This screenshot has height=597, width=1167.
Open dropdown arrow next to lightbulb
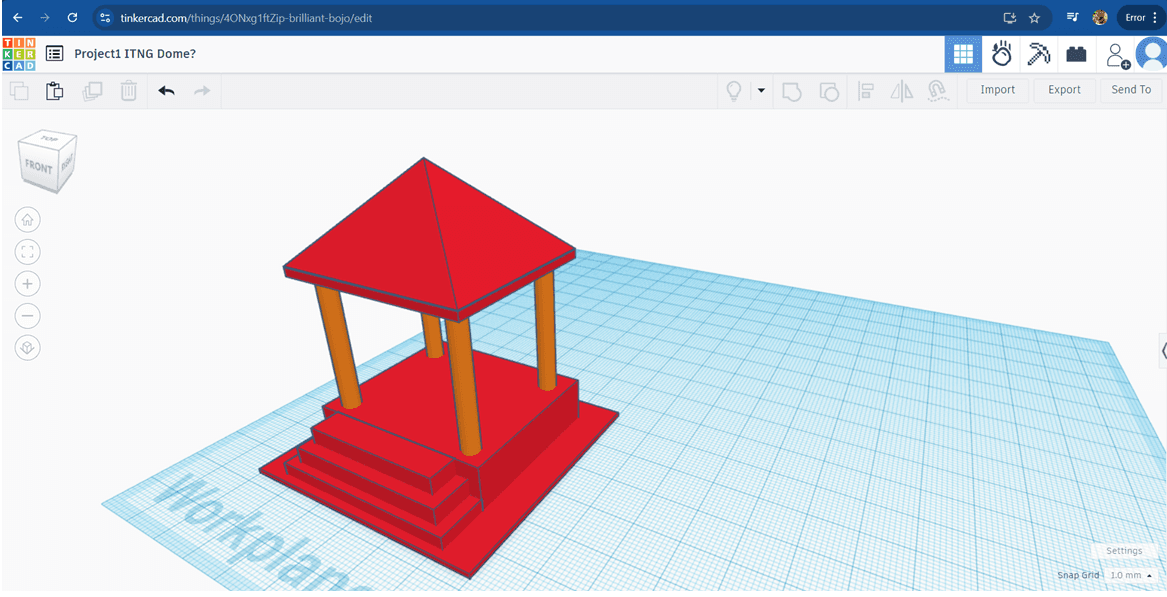click(x=761, y=91)
